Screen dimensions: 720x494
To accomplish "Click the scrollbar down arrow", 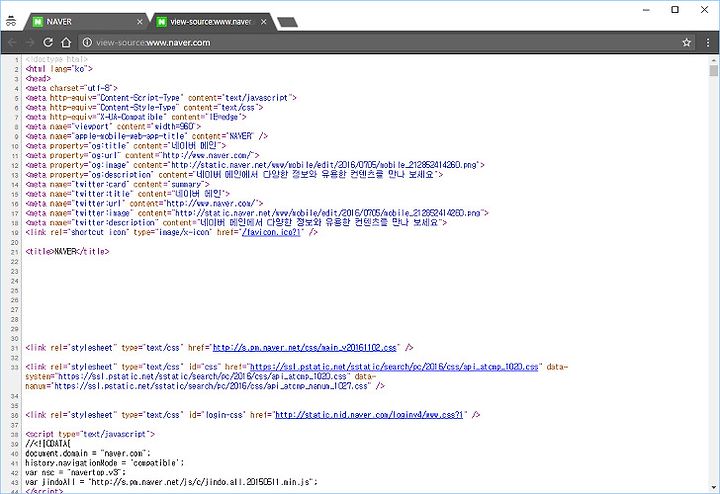I will 713,487.
